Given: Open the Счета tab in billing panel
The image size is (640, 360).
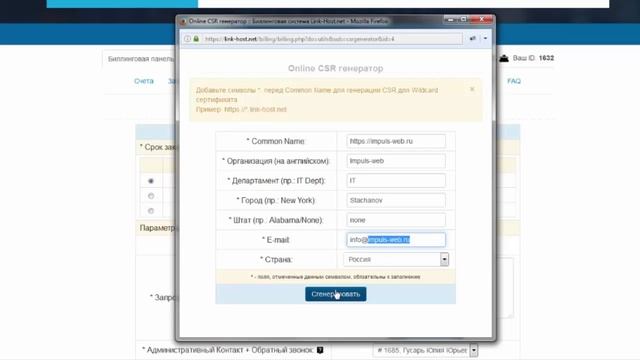Looking at the screenshot, I should tap(144, 81).
